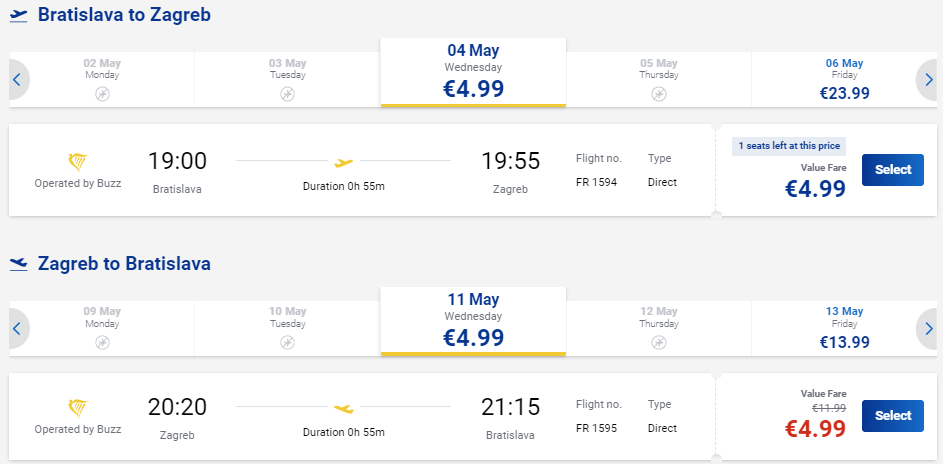Click the departing plane icon beside Bratislava to Zagreb
This screenshot has height=464, width=943.
(19, 15)
